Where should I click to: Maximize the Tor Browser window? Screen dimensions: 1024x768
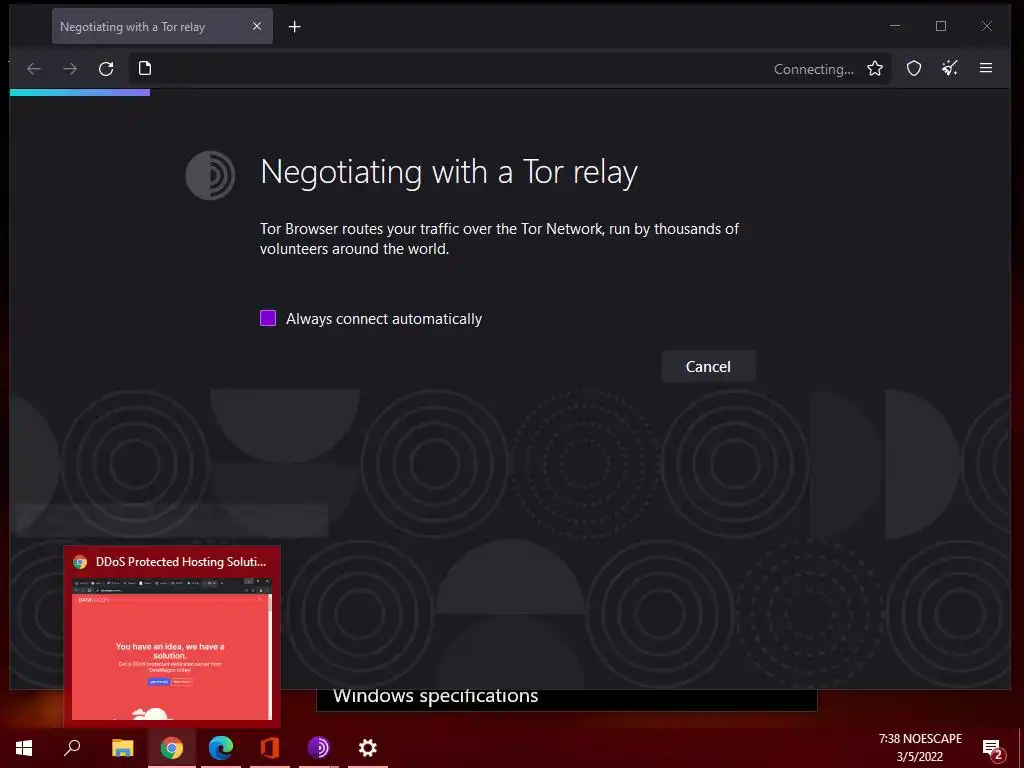941,26
